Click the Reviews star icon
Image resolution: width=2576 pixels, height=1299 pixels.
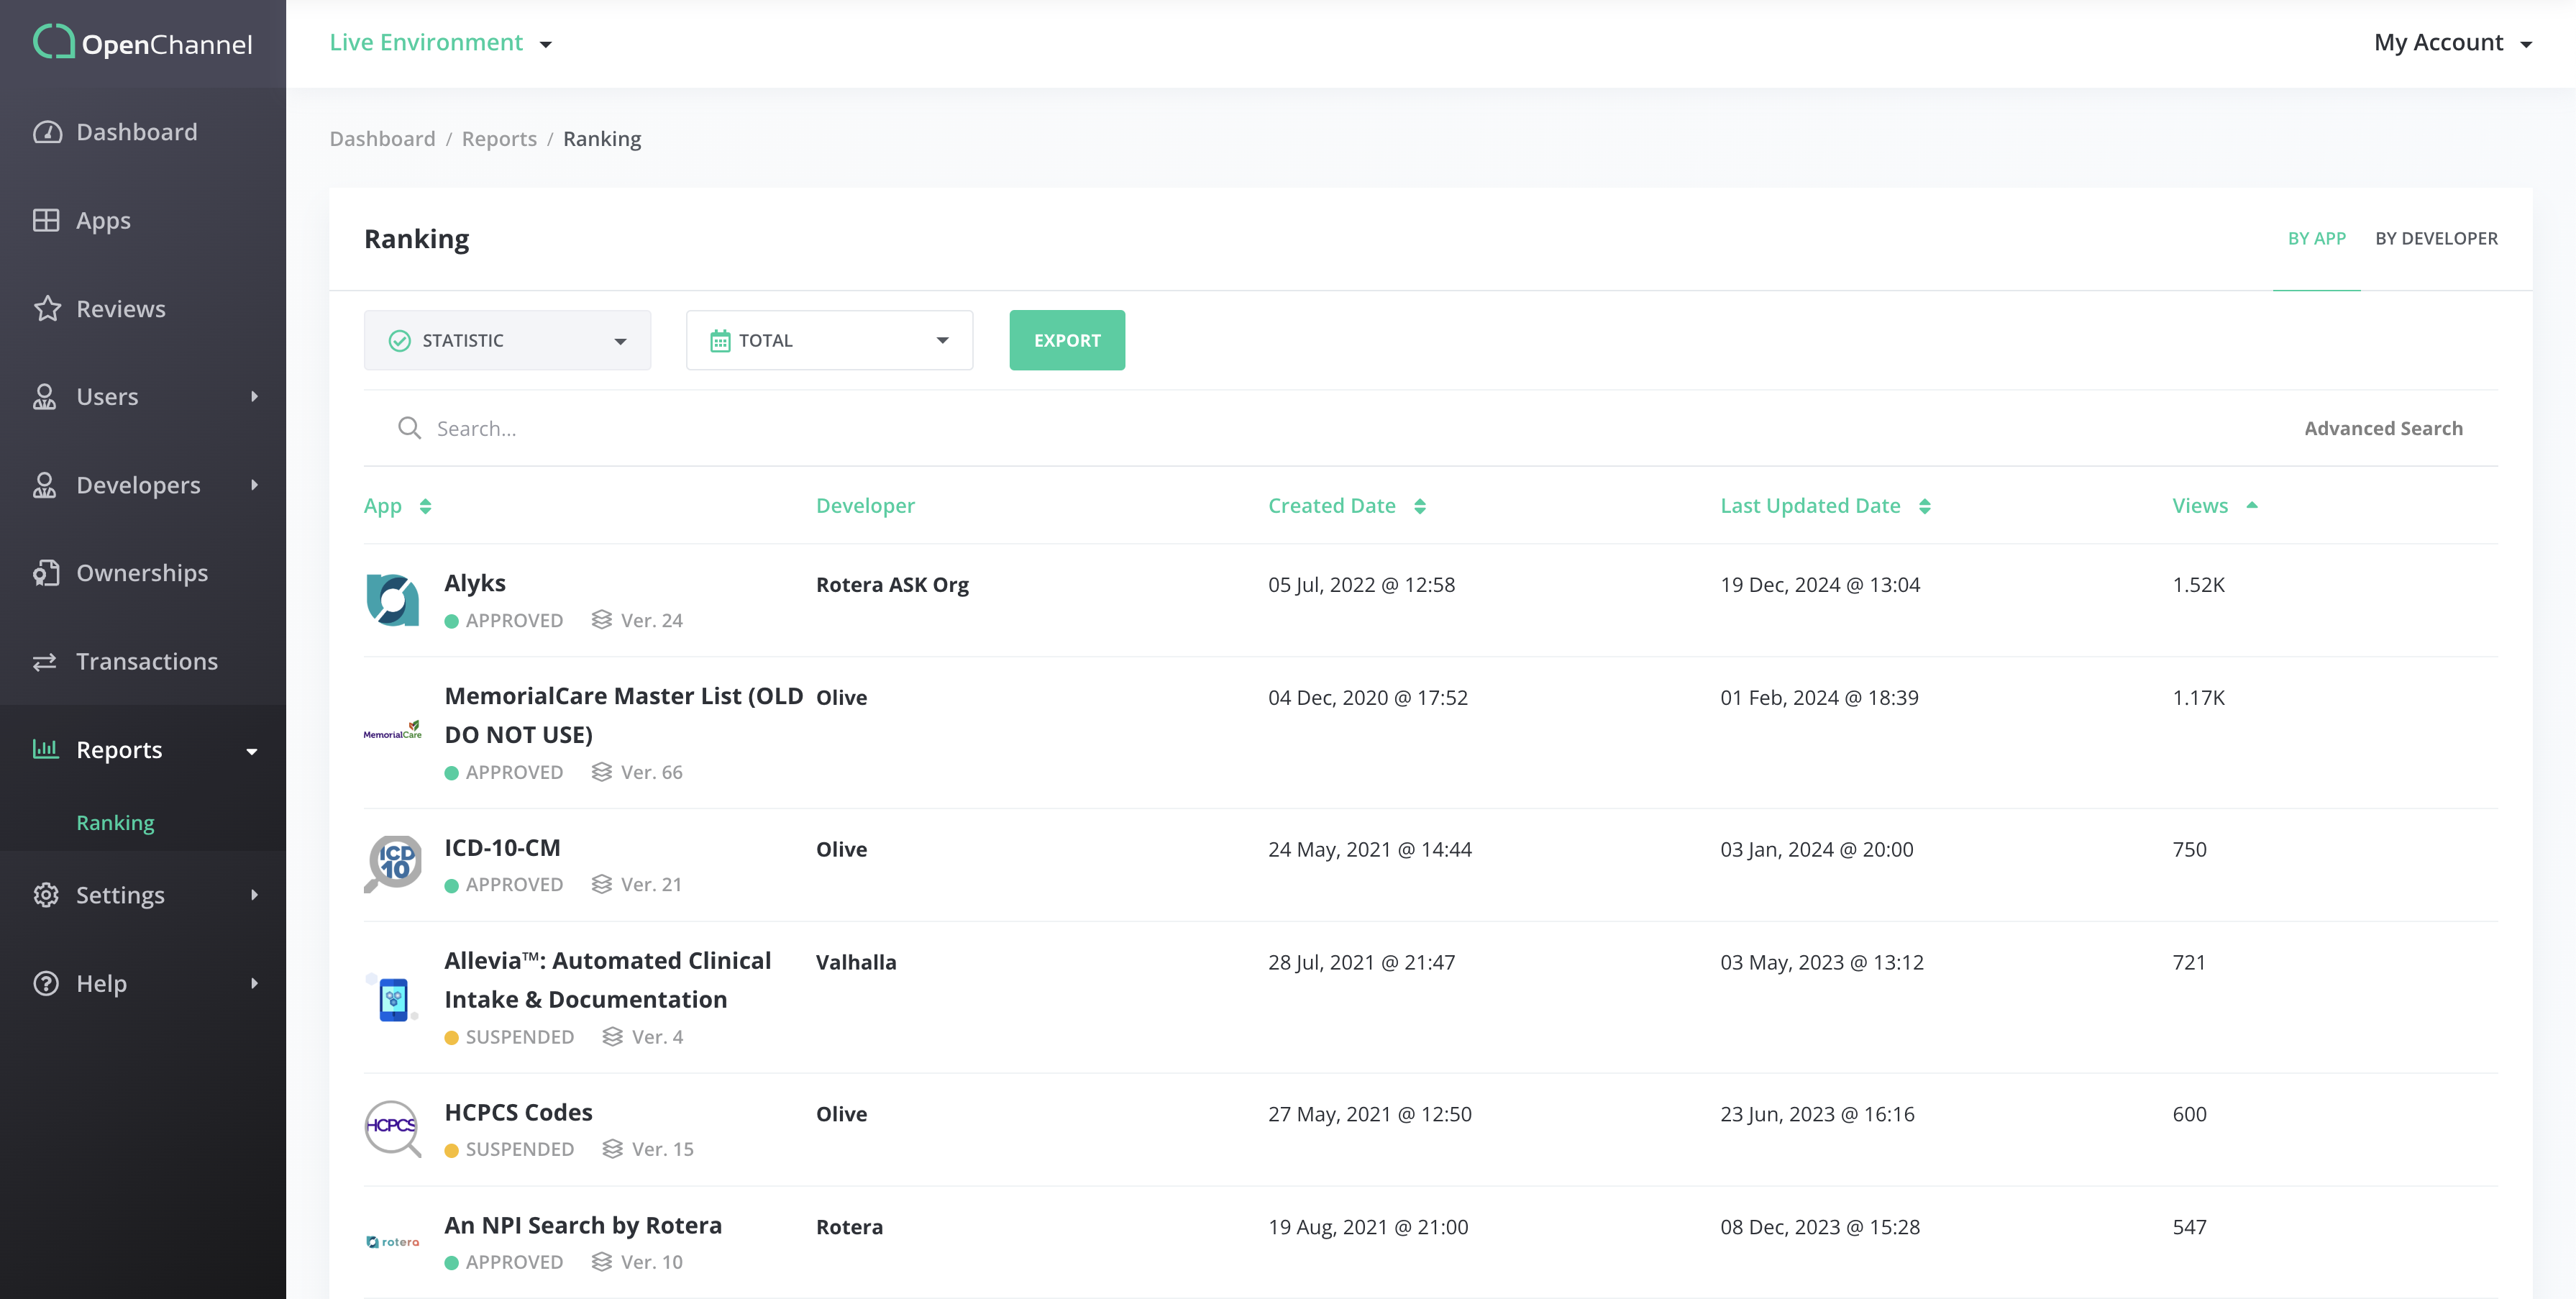point(47,309)
